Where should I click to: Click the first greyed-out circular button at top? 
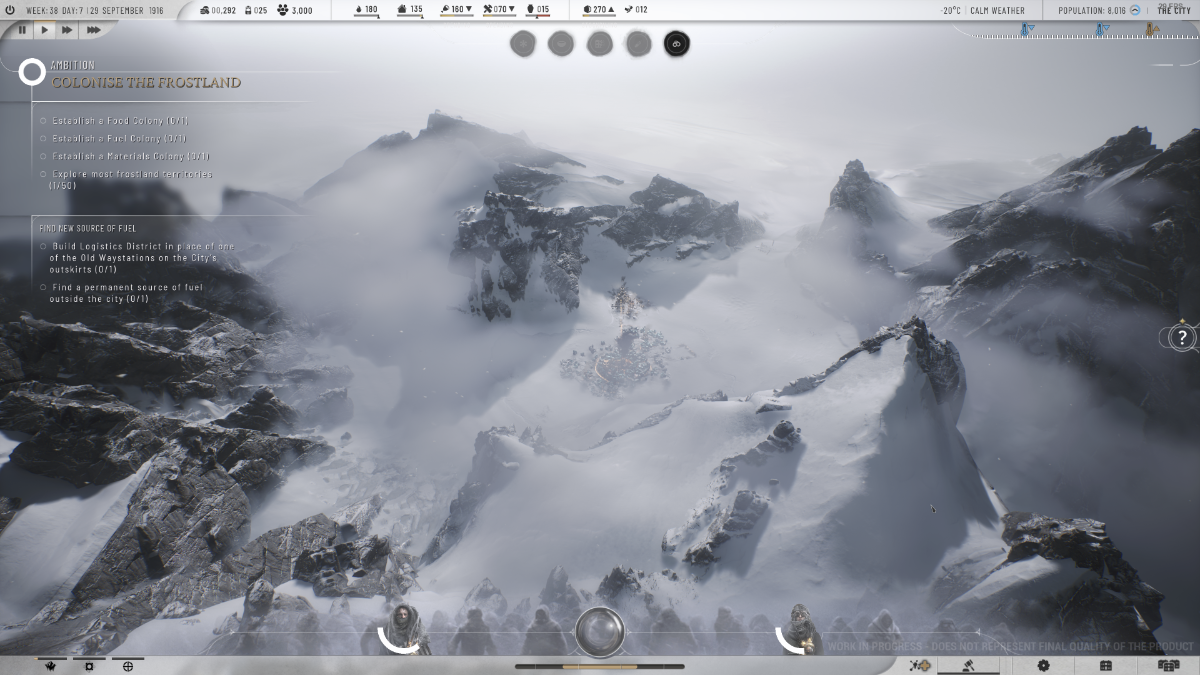(x=523, y=43)
